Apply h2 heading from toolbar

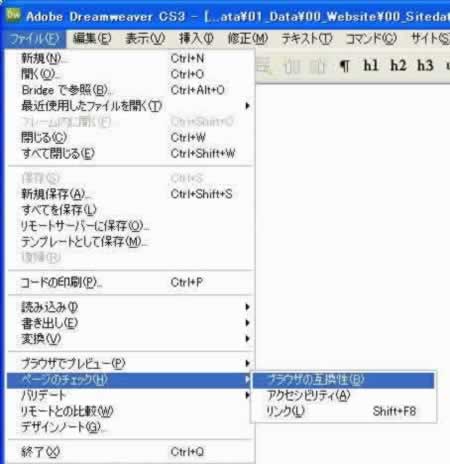coord(398,65)
